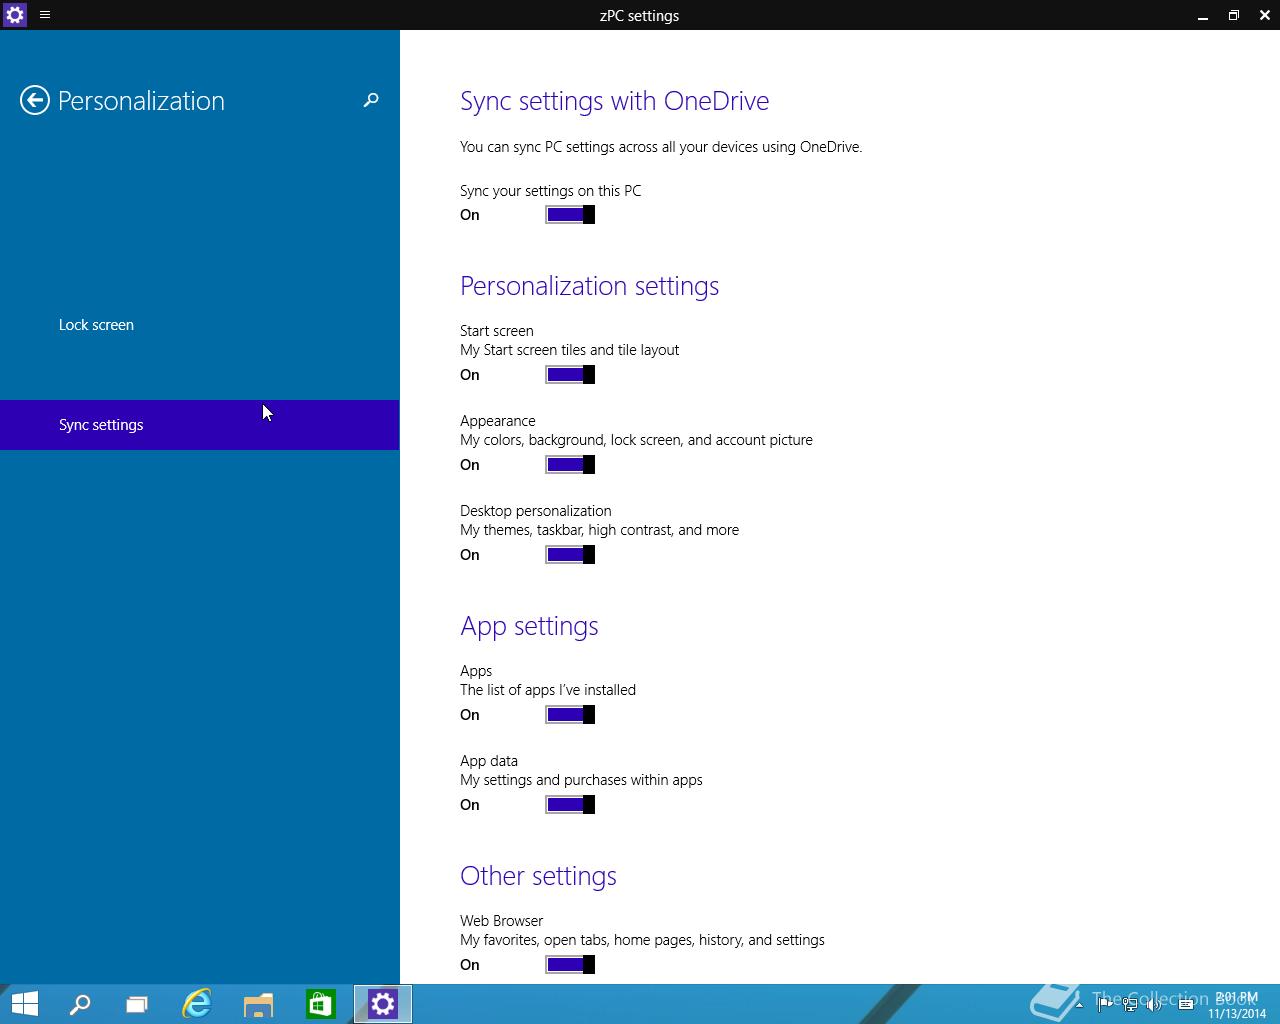
Task: Open the hamburger menu in the title bar
Action: coord(45,15)
